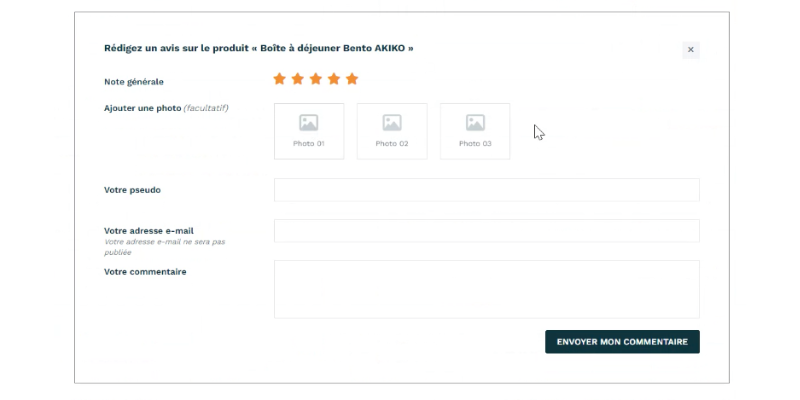Set rating to five stars
This screenshot has height=400, width=800.
(352, 79)
